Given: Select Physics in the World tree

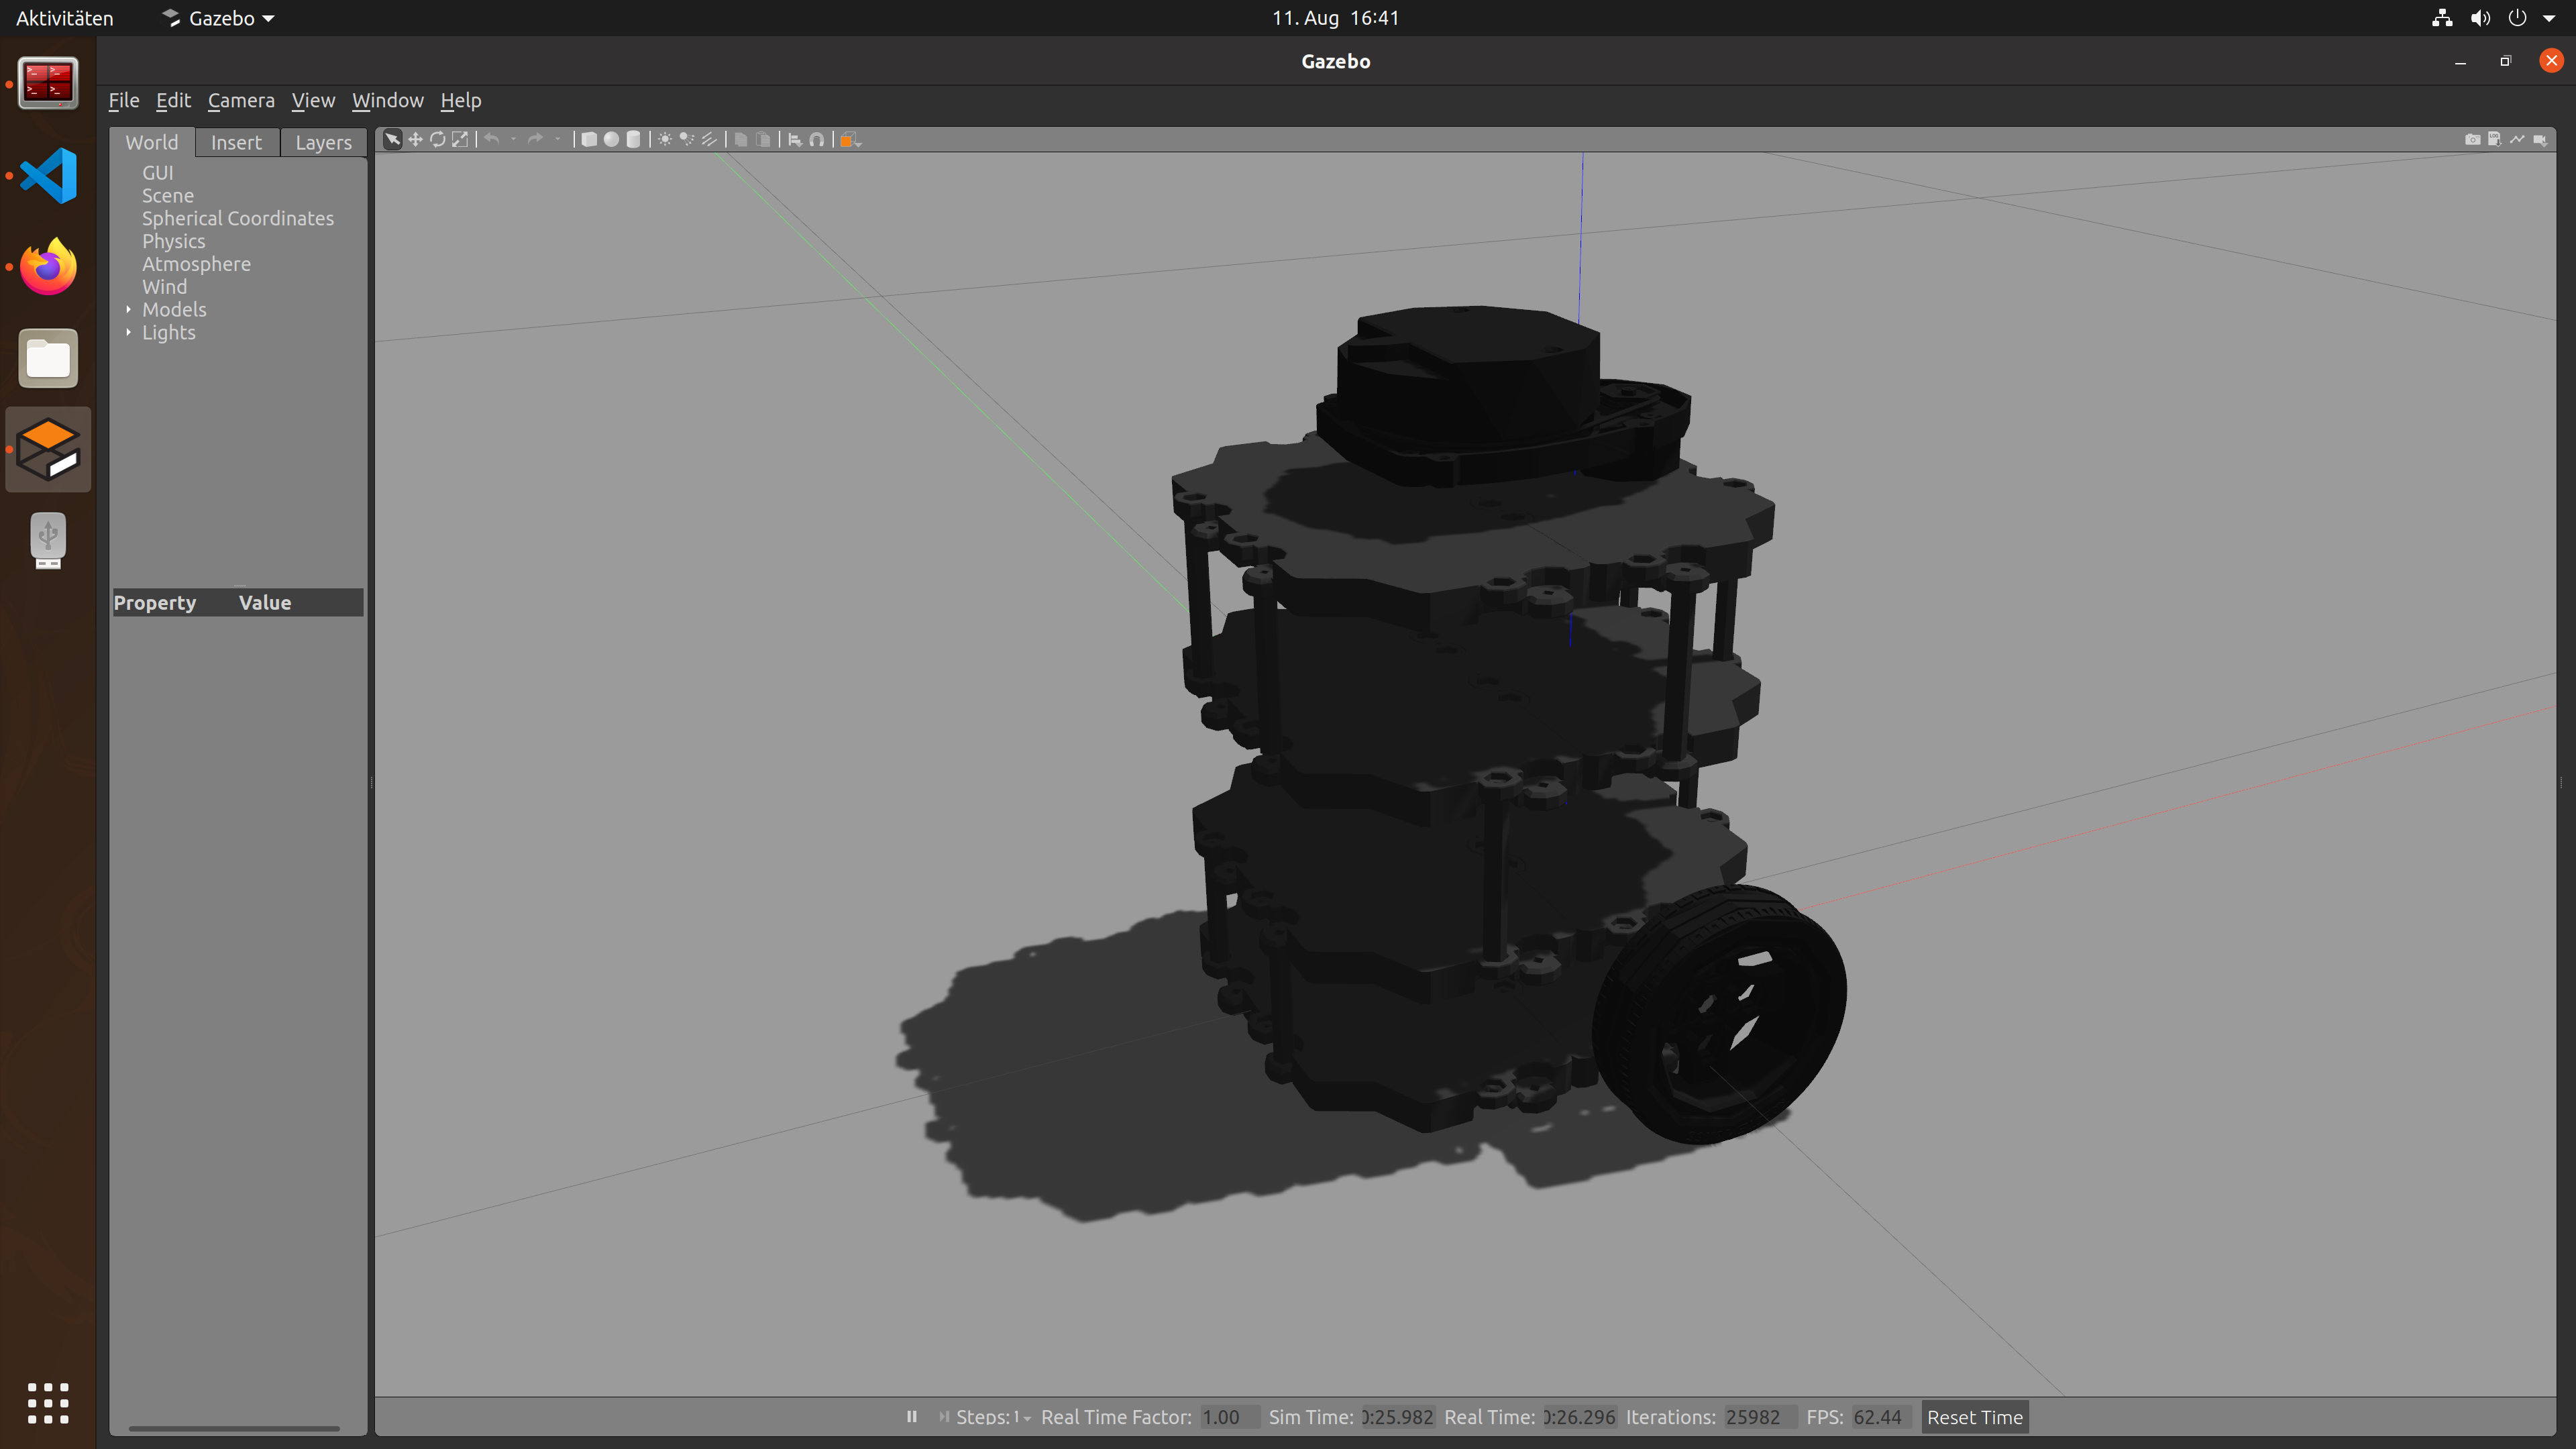Looking at the screenshot, I should (x=173, y=241).
